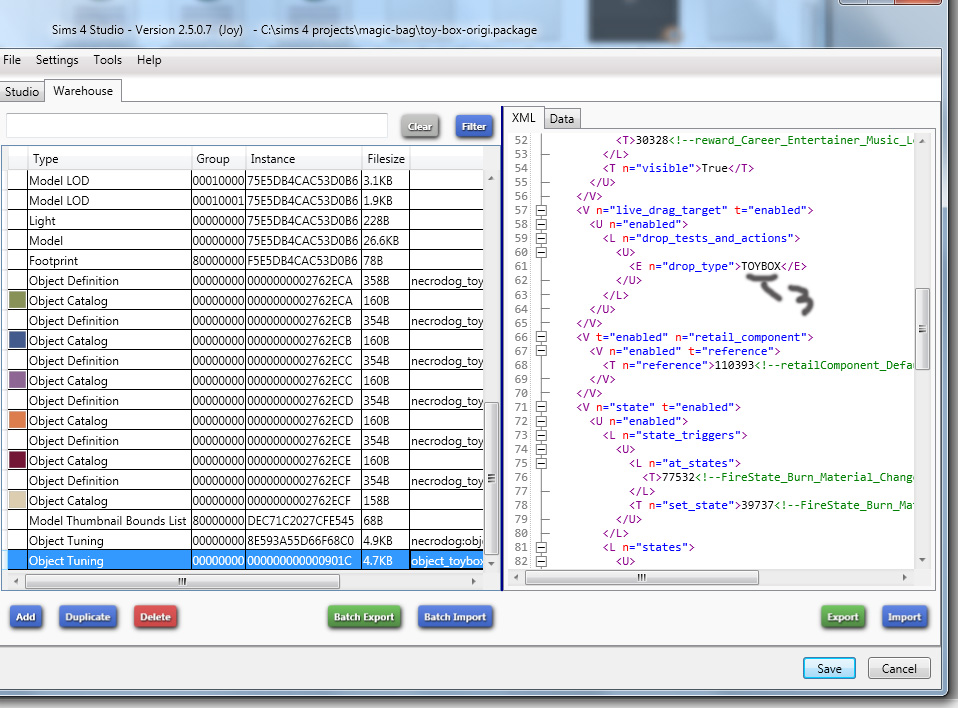Click the filter text input field
The height and width of the screenshot is (708, 958).
(x=196, y=126)
